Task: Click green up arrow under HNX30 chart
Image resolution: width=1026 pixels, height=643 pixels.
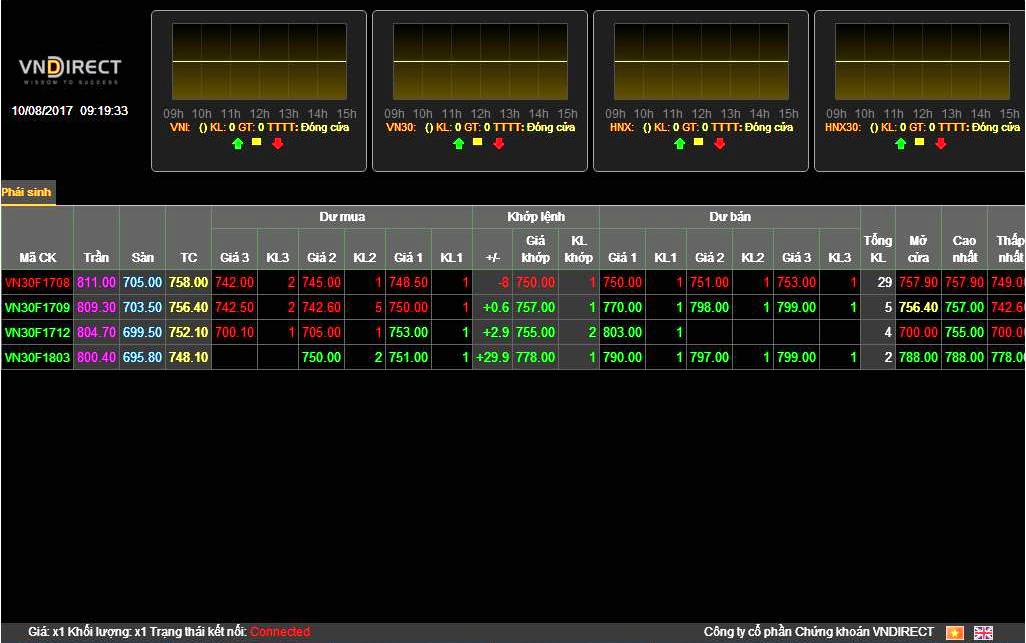Action: 900,143
